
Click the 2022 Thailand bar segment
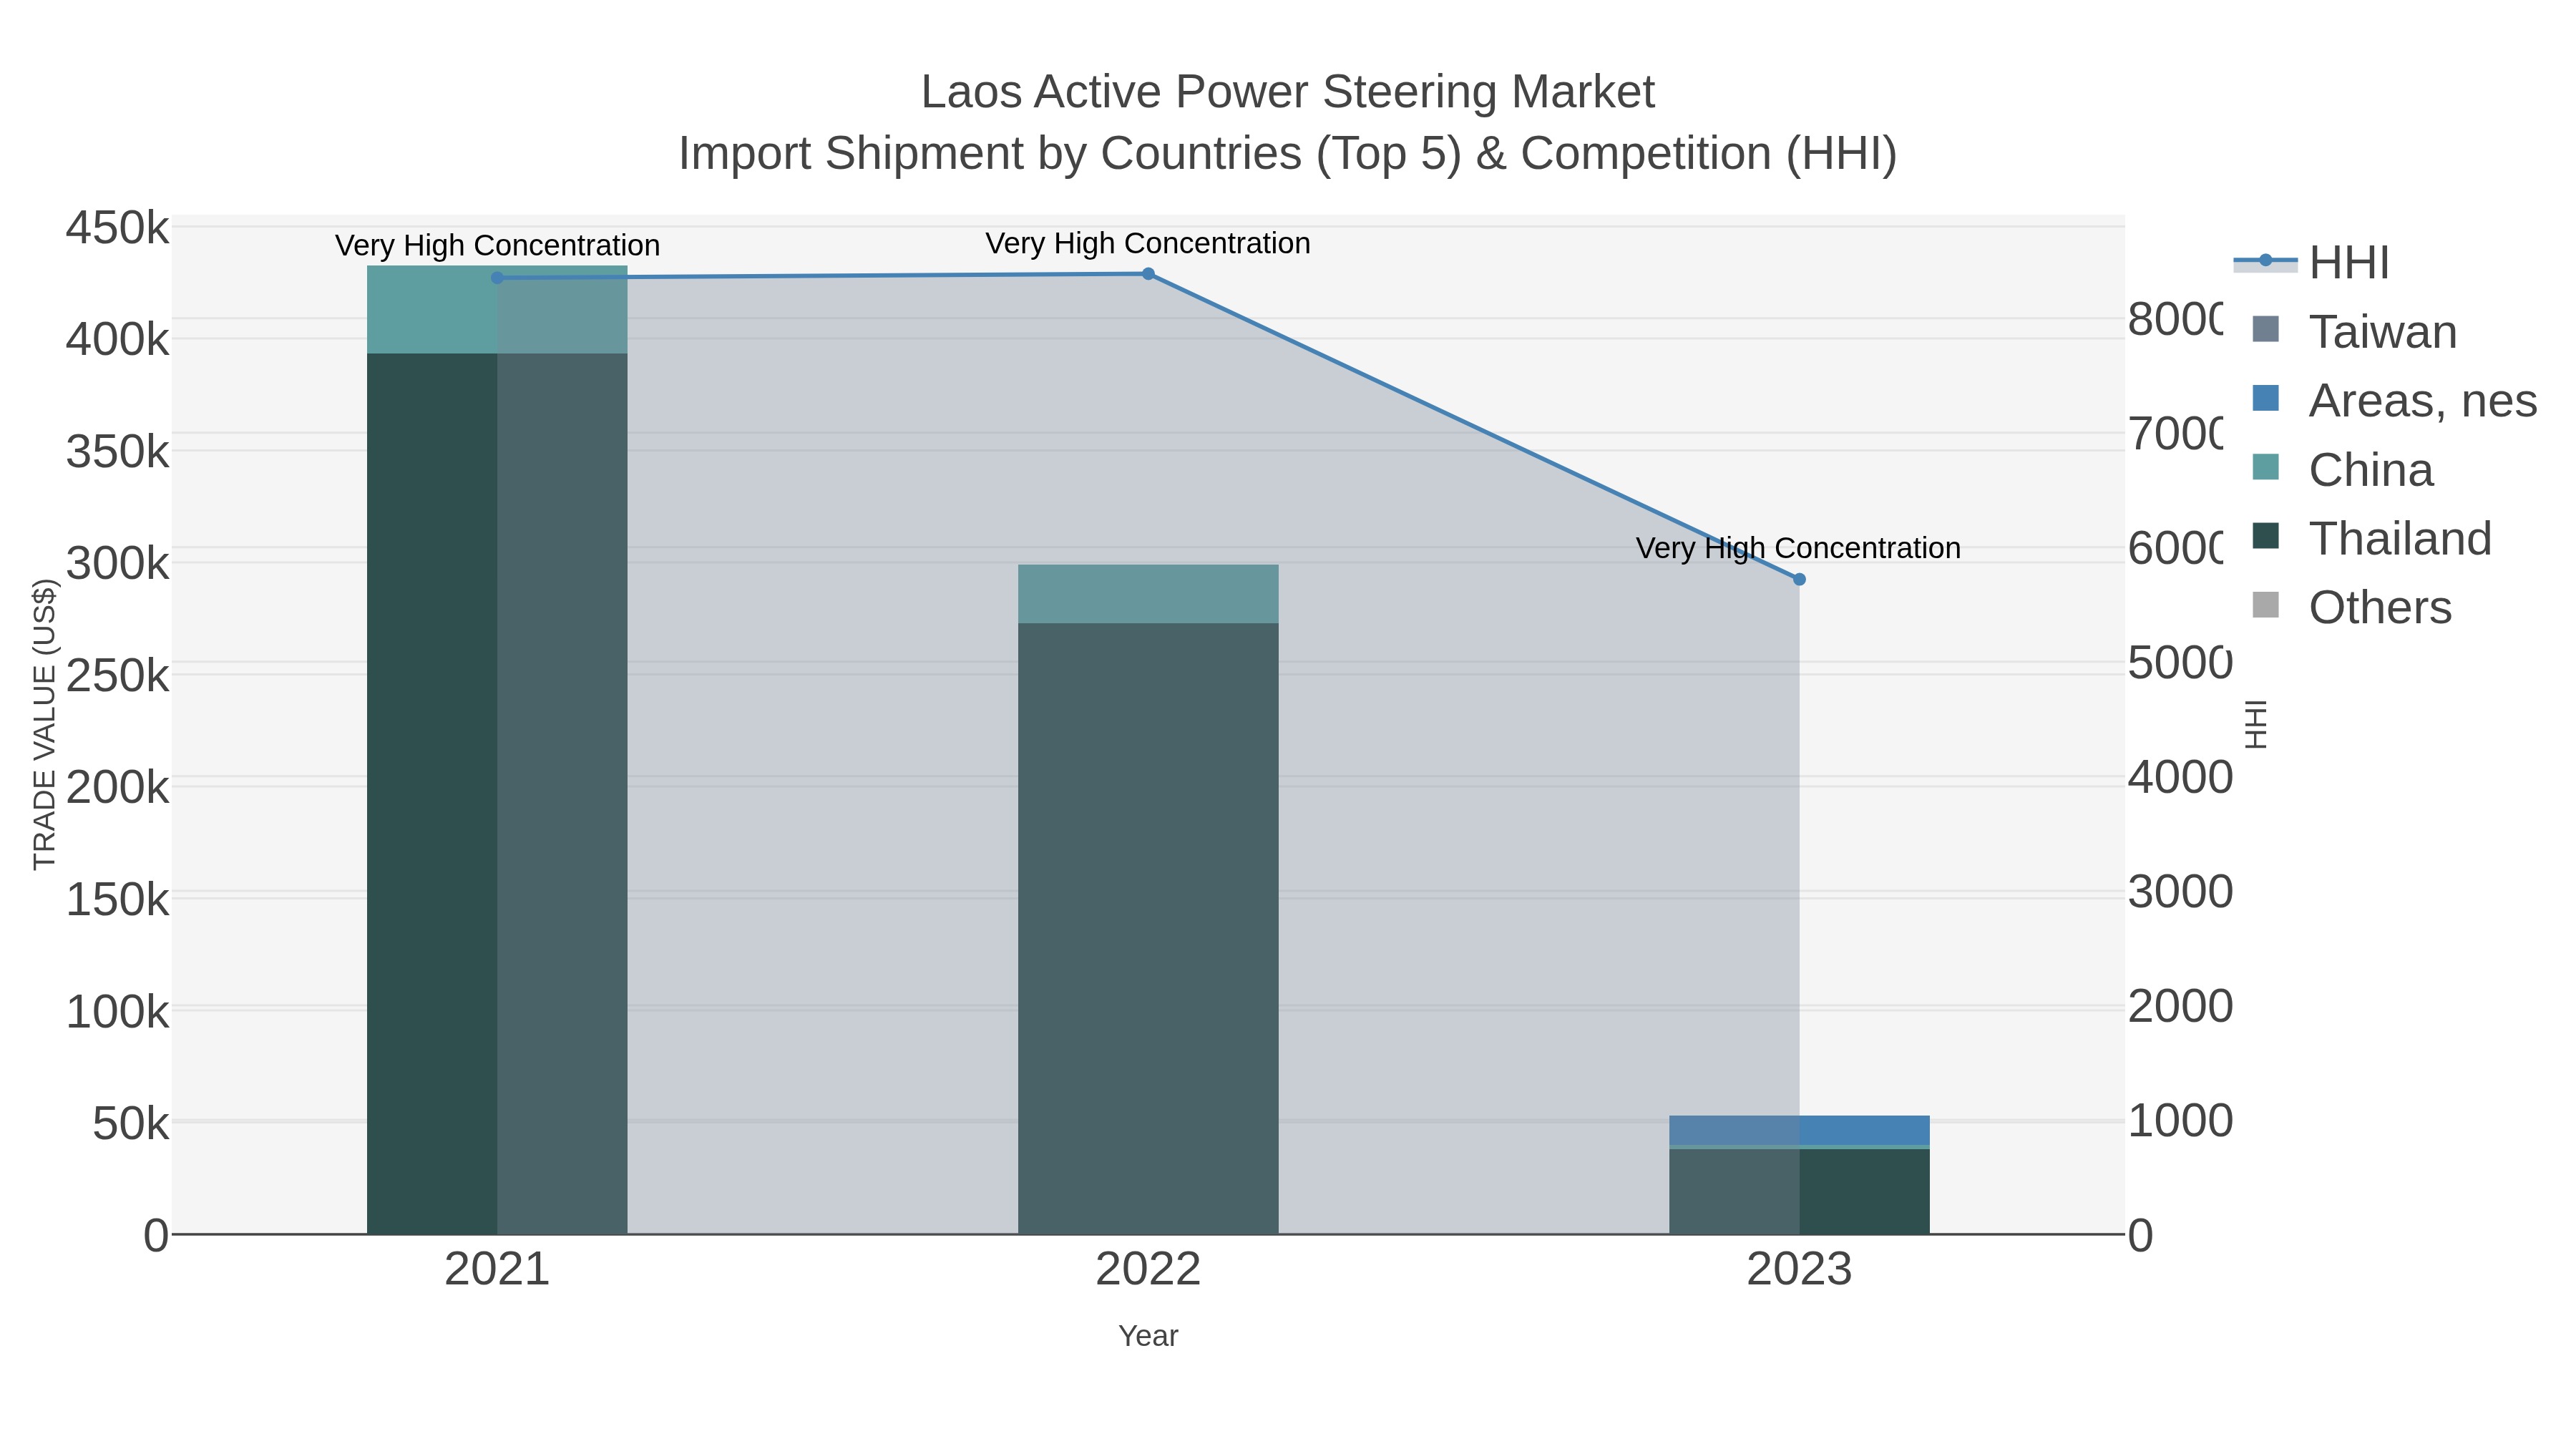1148,929
